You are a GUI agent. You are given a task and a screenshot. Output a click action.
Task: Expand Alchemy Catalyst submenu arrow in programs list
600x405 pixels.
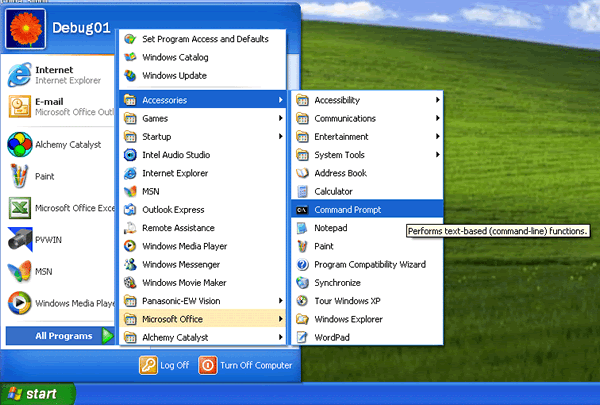[280, 337]
